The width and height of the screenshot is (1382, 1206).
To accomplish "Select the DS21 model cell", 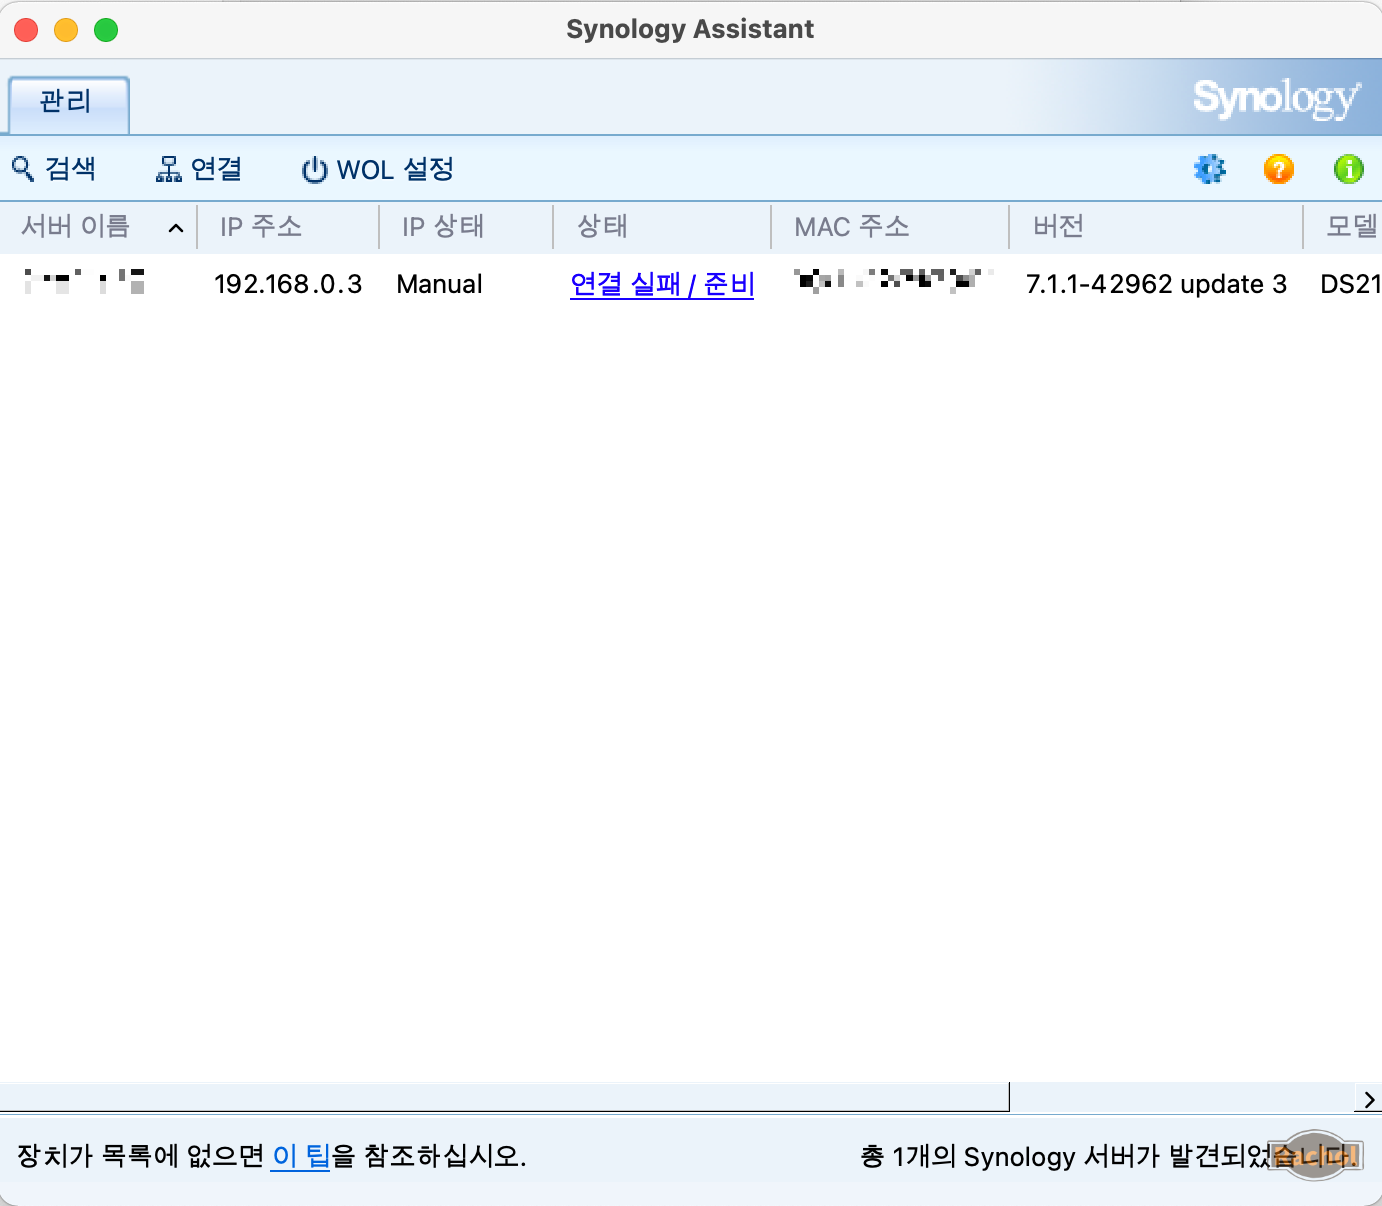I will pos(1350,284).
